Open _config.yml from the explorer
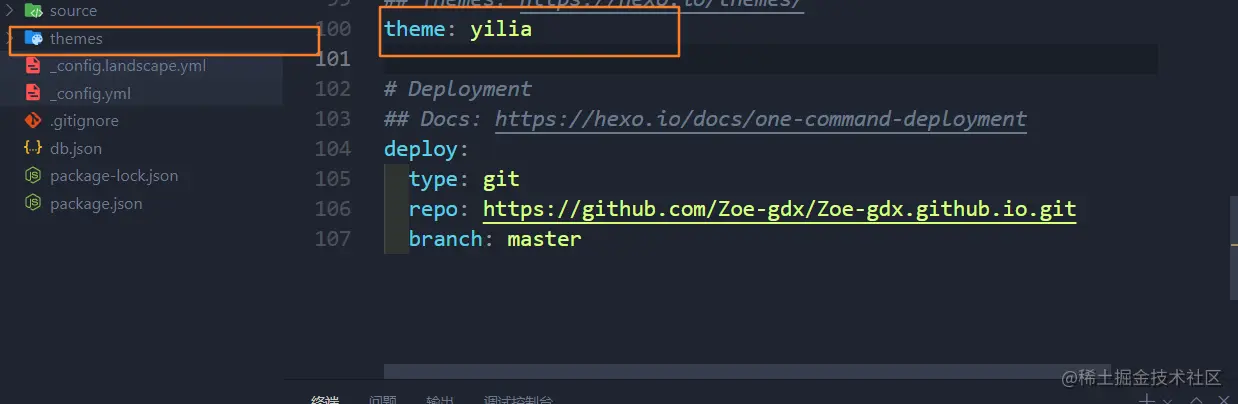 (x=90, y=94)
